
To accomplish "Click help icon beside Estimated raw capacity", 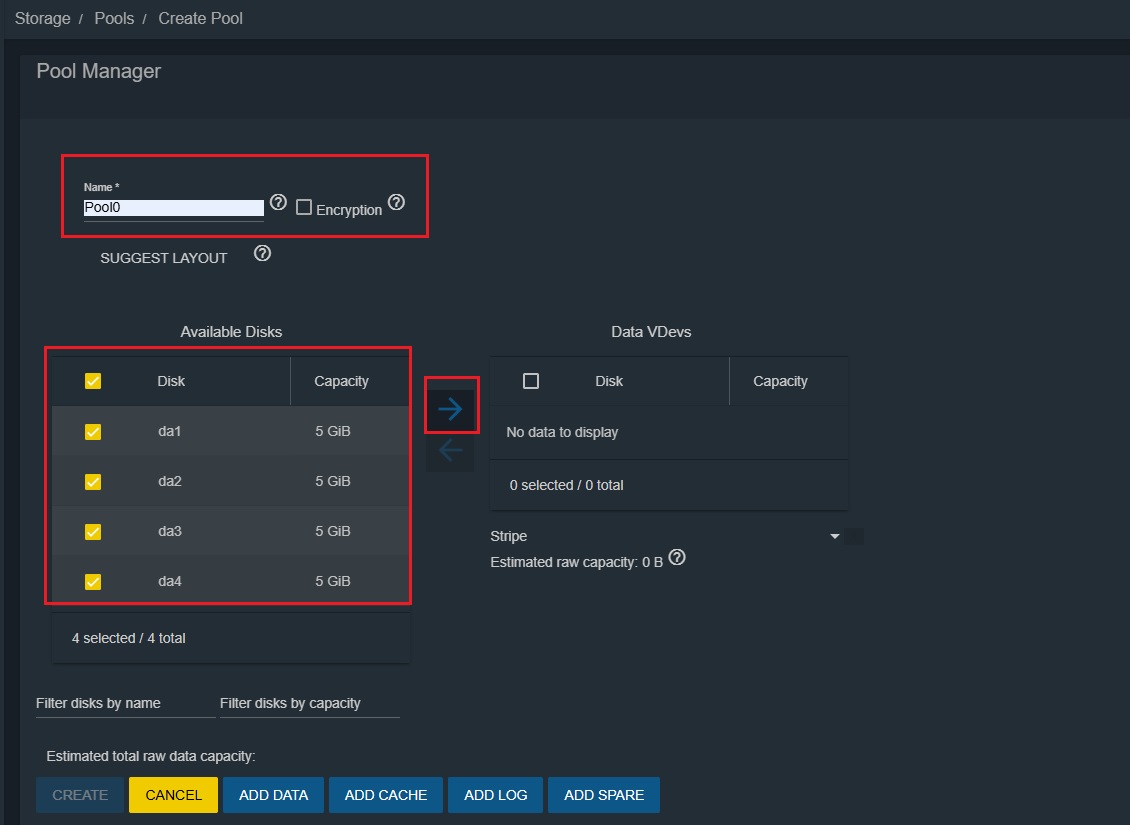I will point(677,558).
